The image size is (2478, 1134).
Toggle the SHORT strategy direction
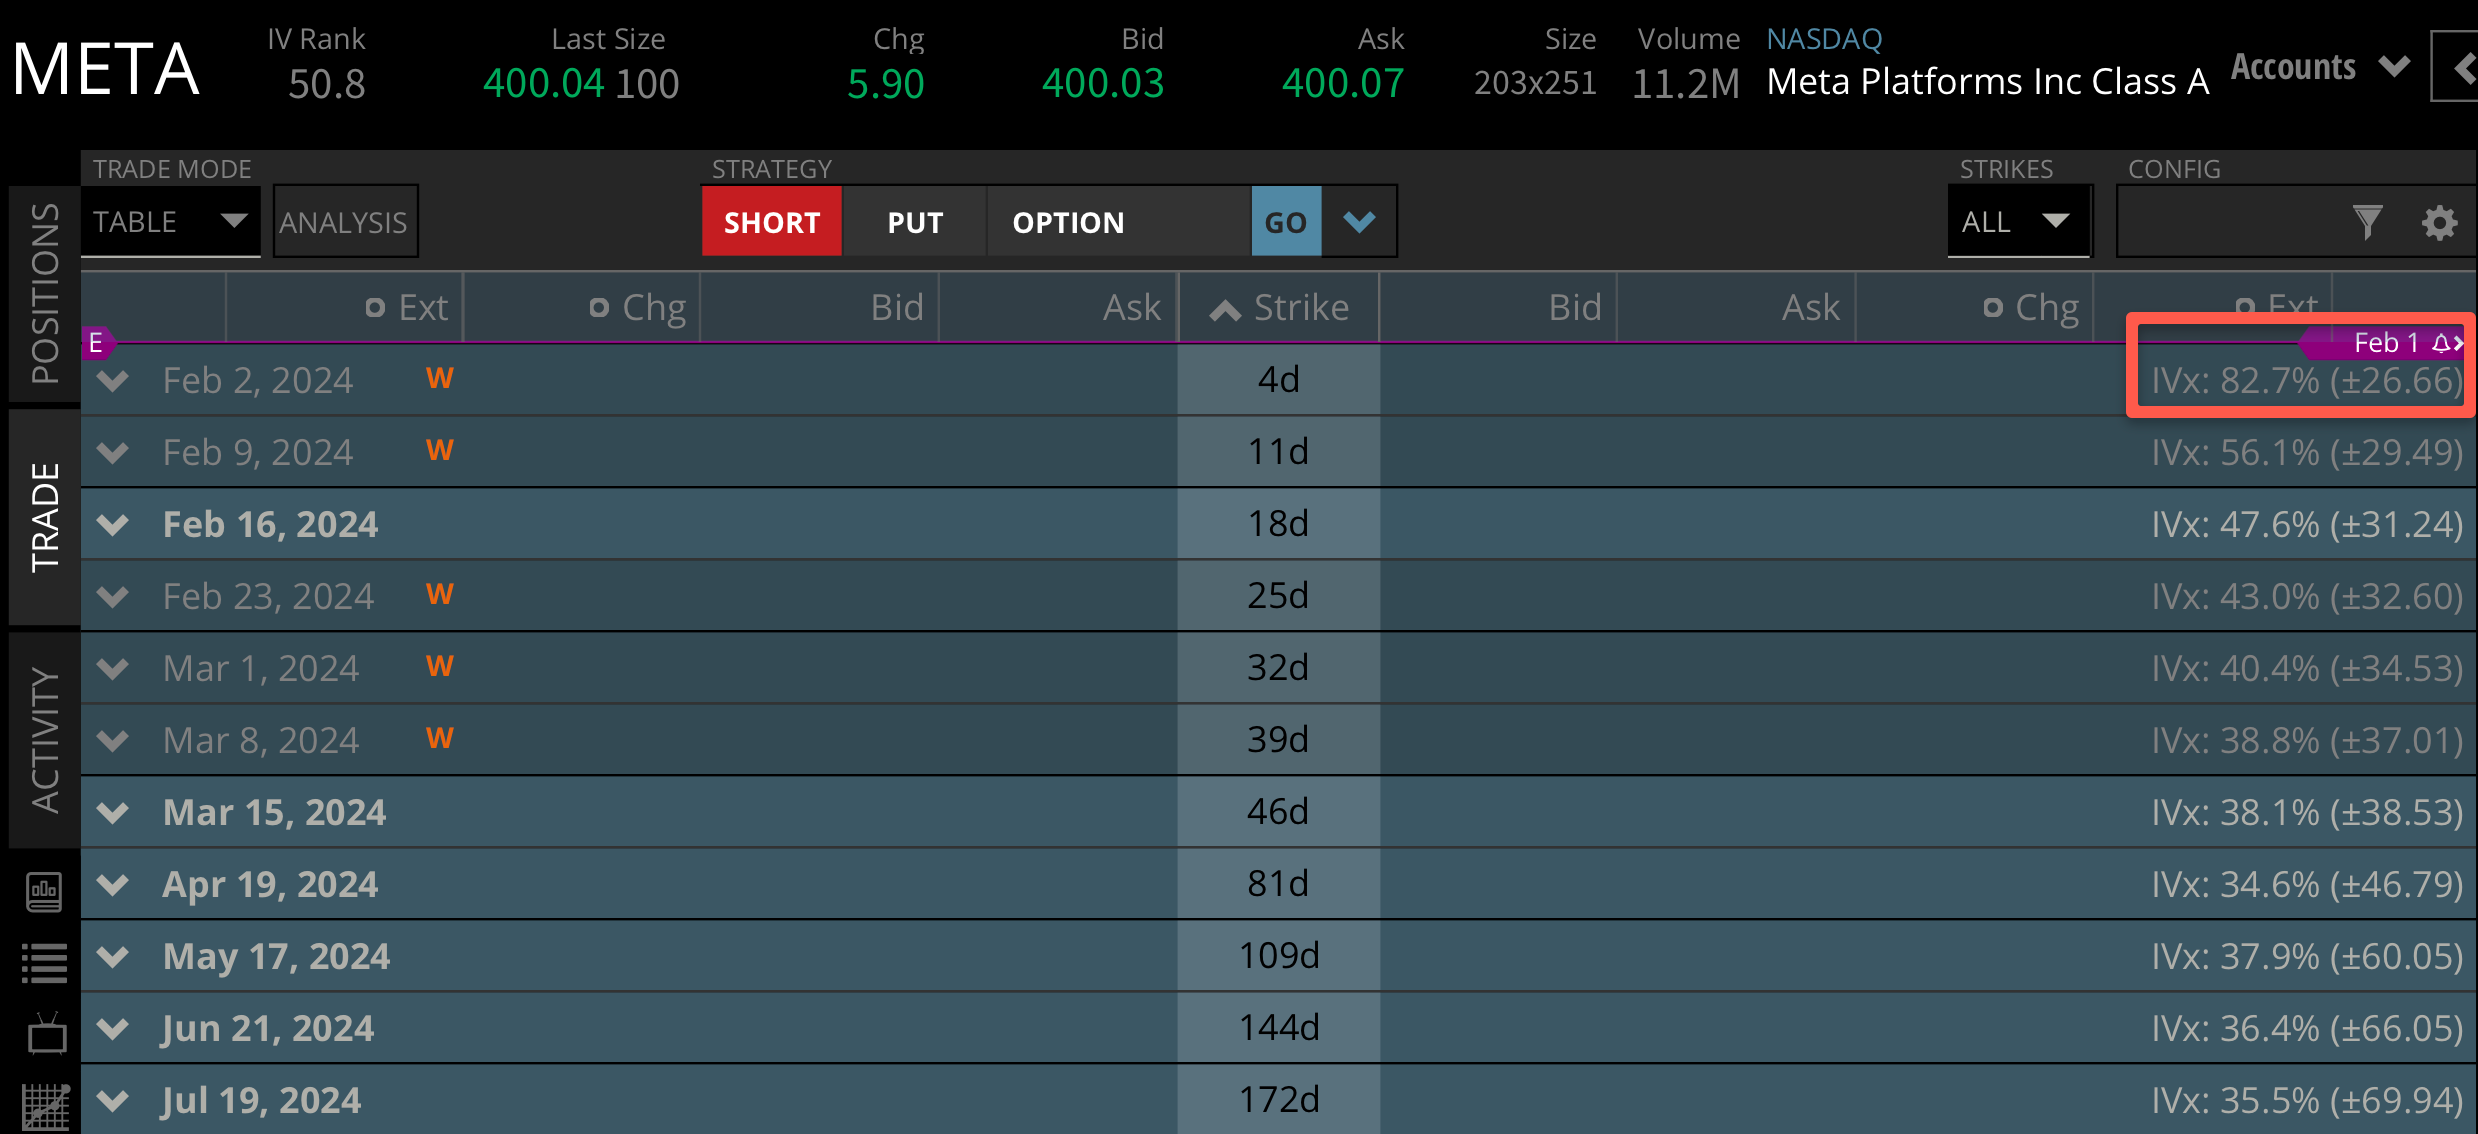coord(771,222)
